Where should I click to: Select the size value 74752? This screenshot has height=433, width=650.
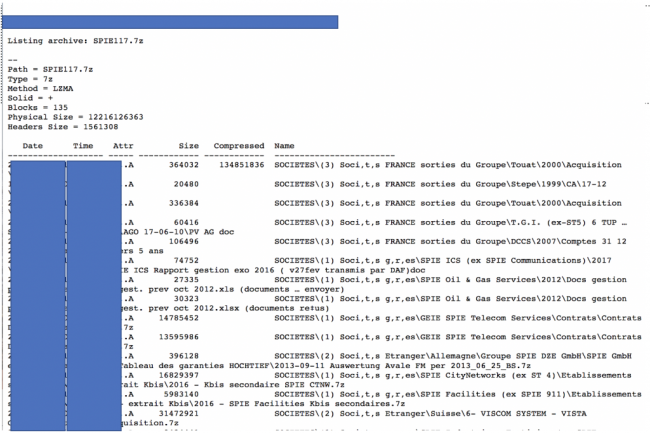pos(186,260)
